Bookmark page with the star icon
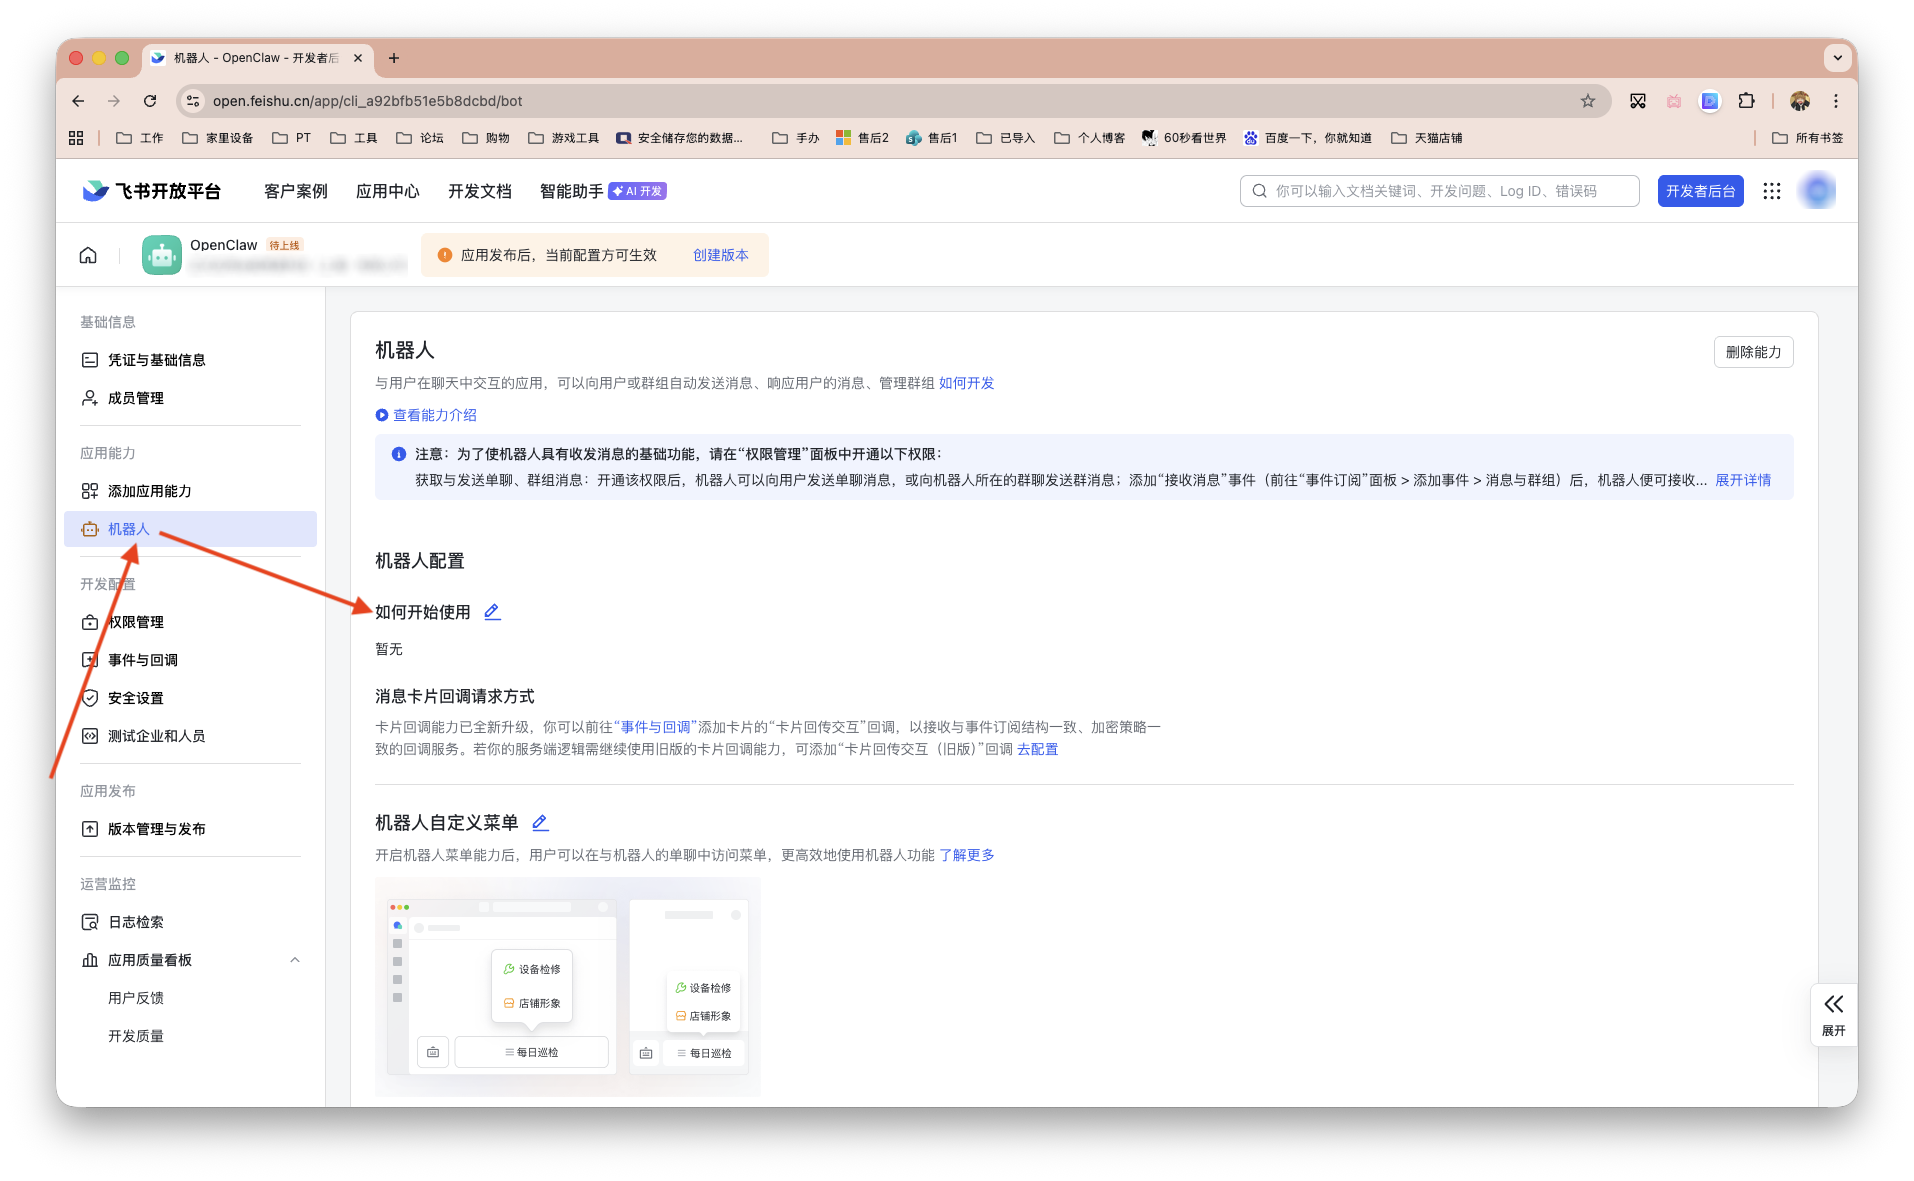The image size is (1914, 1181). click(x=1587, y=101)
